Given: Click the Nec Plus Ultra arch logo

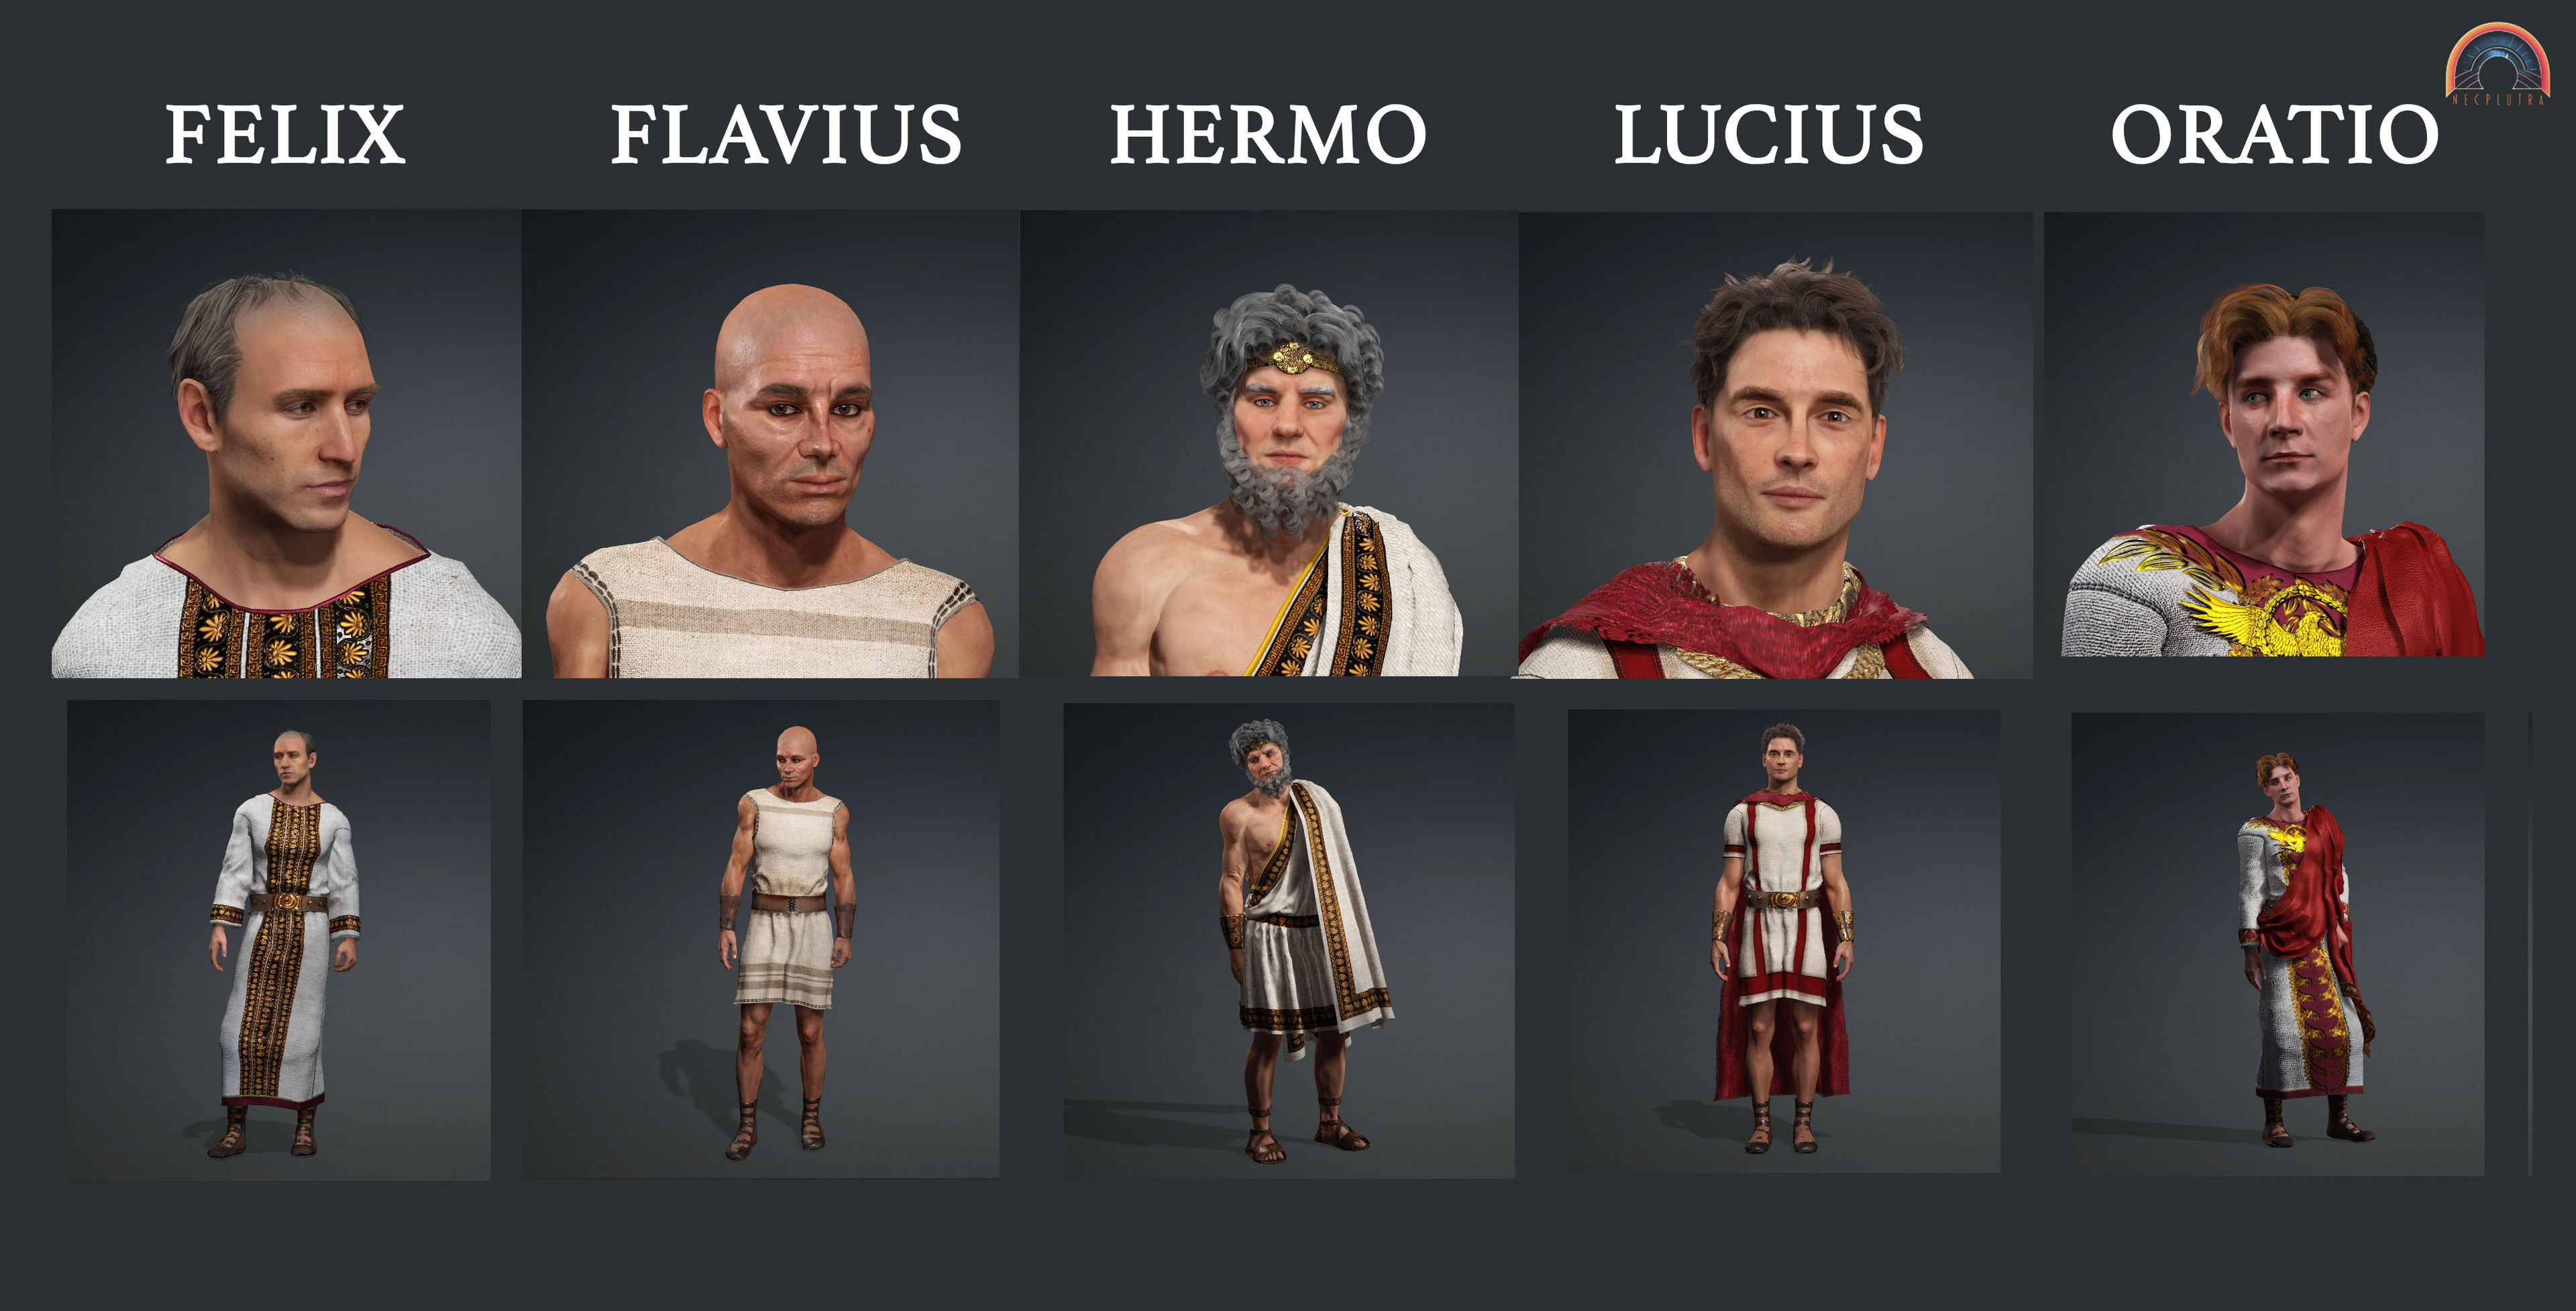Looking at the screenshot, I should [x=2497, y=64].
